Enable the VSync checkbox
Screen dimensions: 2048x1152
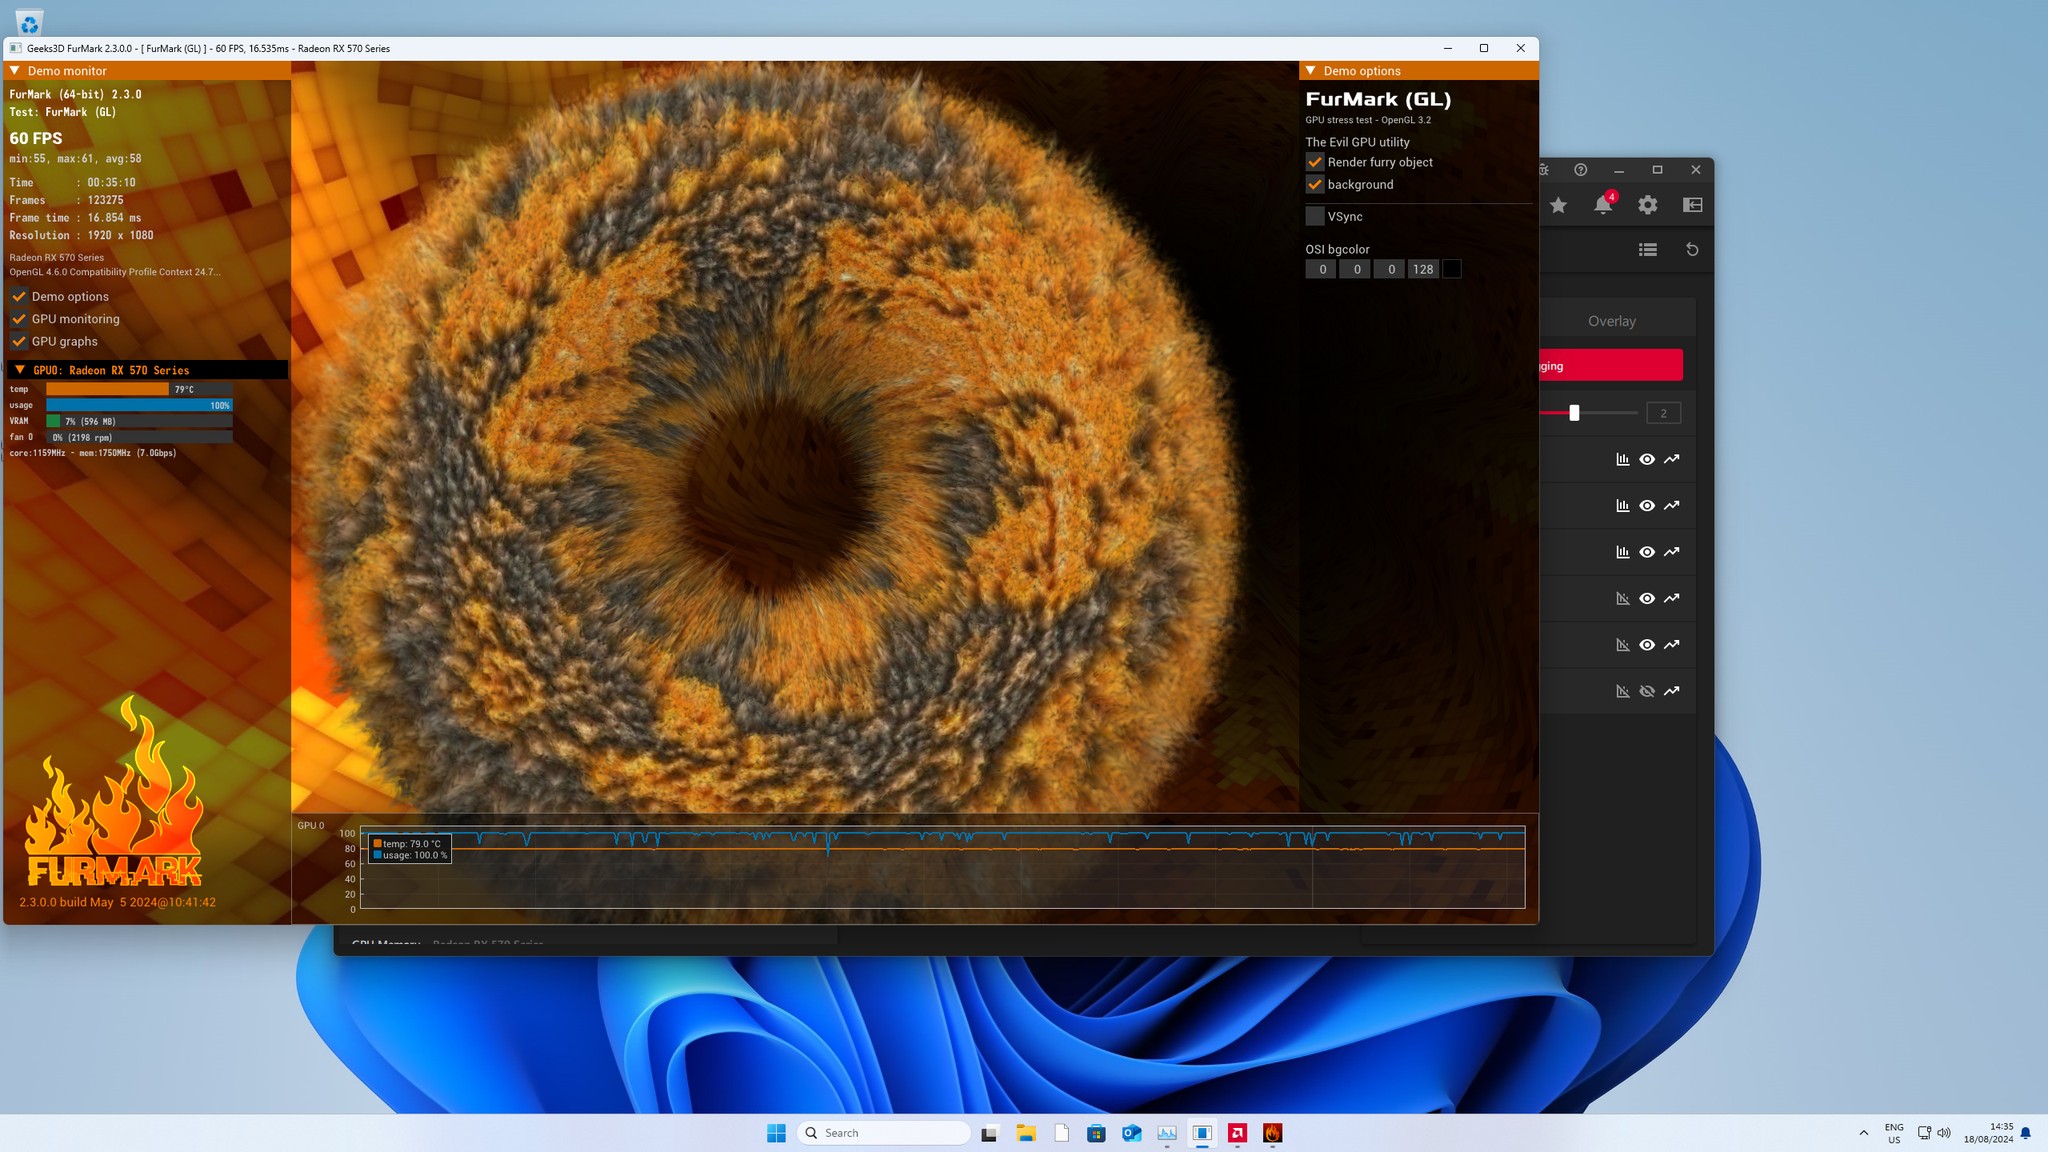click(1315, 216)
